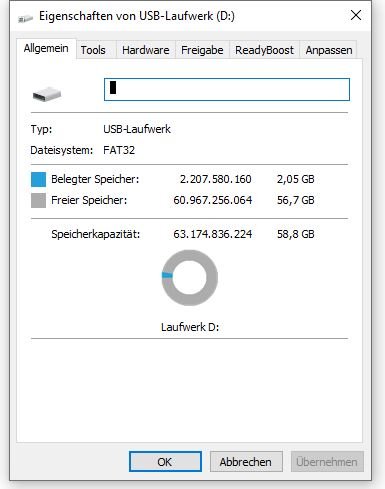The height and width of the screenshot is (489, 385).
Task: Switch to the Tools tab
Action: 93,50
